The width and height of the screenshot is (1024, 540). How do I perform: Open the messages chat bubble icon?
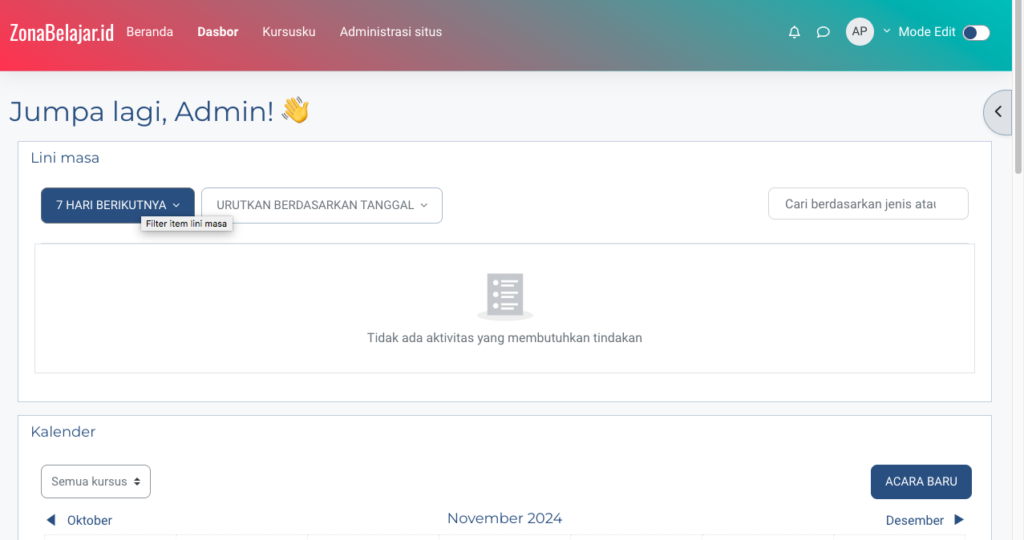click(823, 32)
